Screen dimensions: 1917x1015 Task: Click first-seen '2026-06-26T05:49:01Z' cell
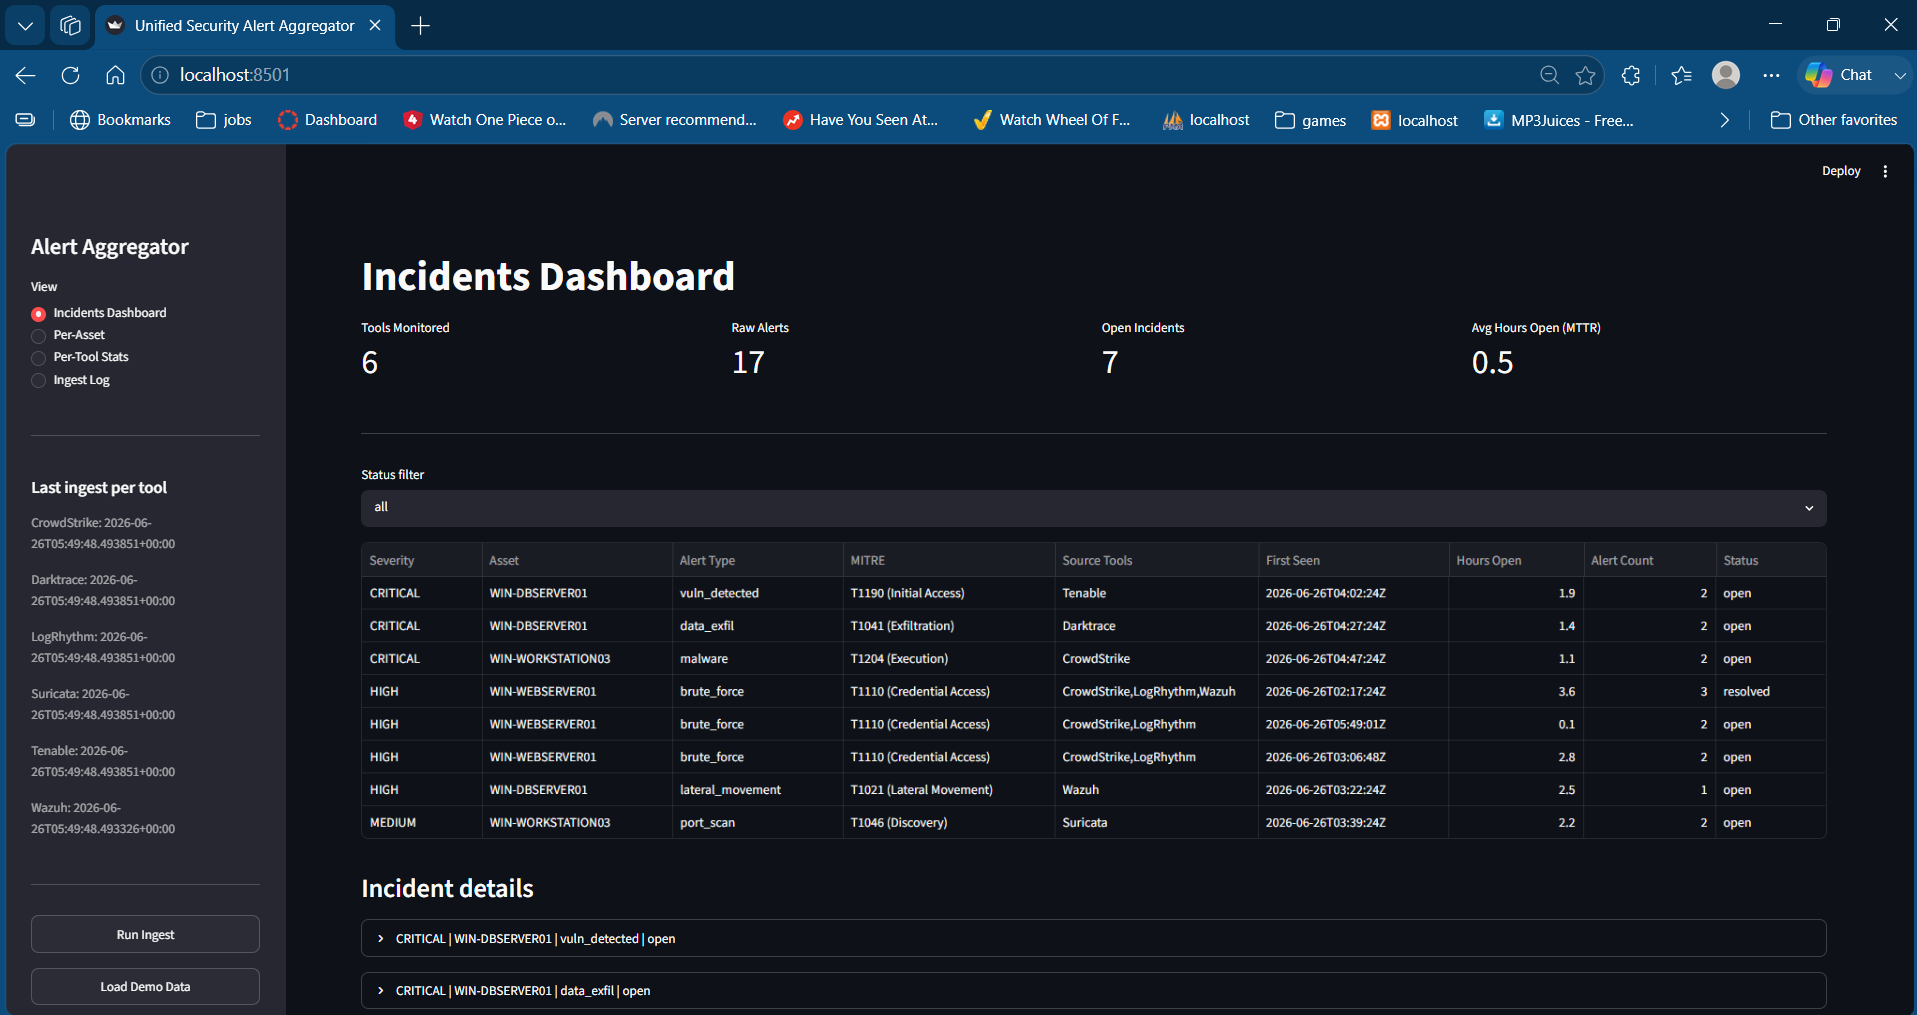(1353, 724)
